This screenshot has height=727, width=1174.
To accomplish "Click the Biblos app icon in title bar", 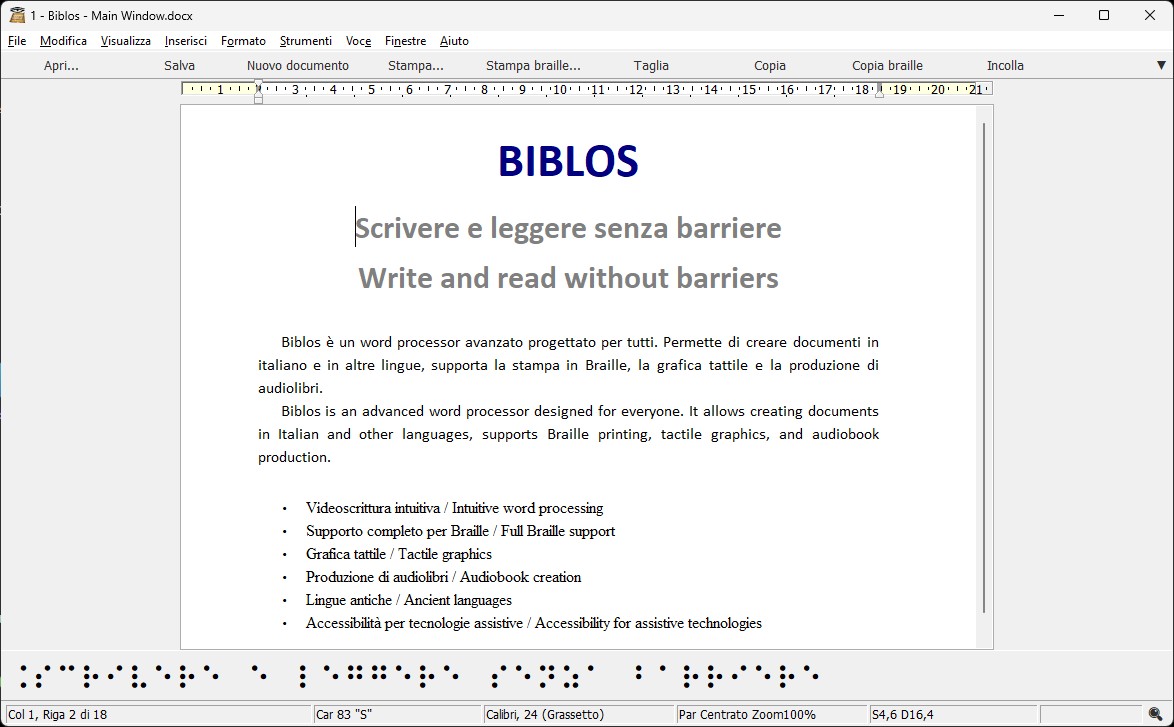I will coord(16,15).
